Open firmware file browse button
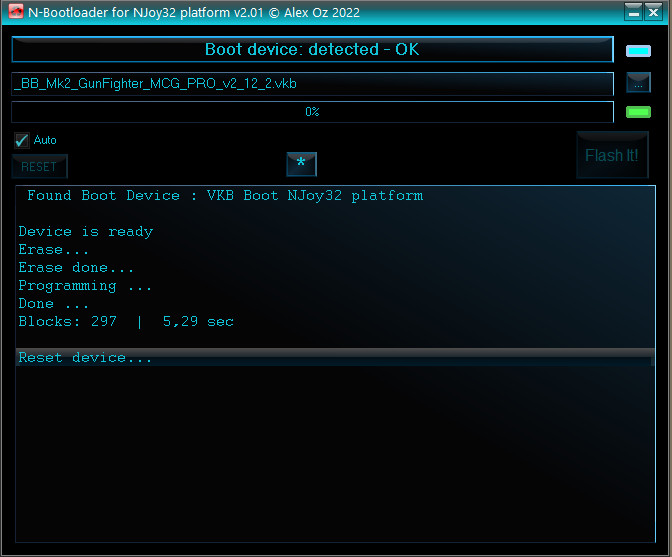Image resolution: width=672 pixels, height=557 pixels. pos(638,83)
